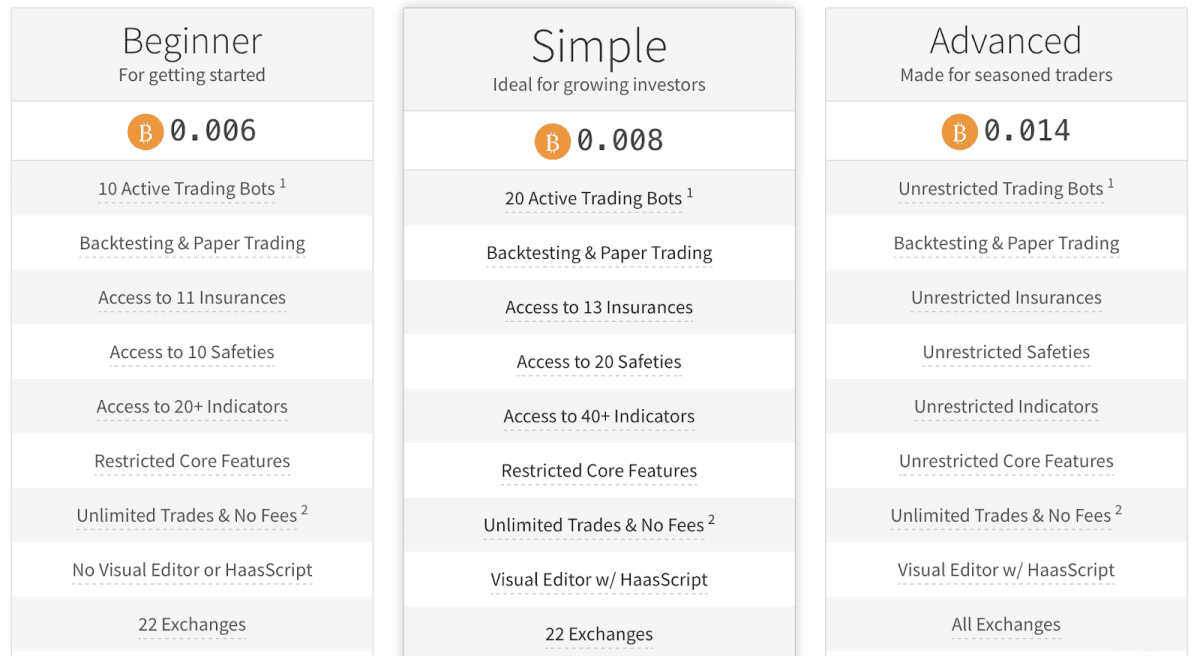Click the Beginner plan 0.006 price

click(213, 131)
